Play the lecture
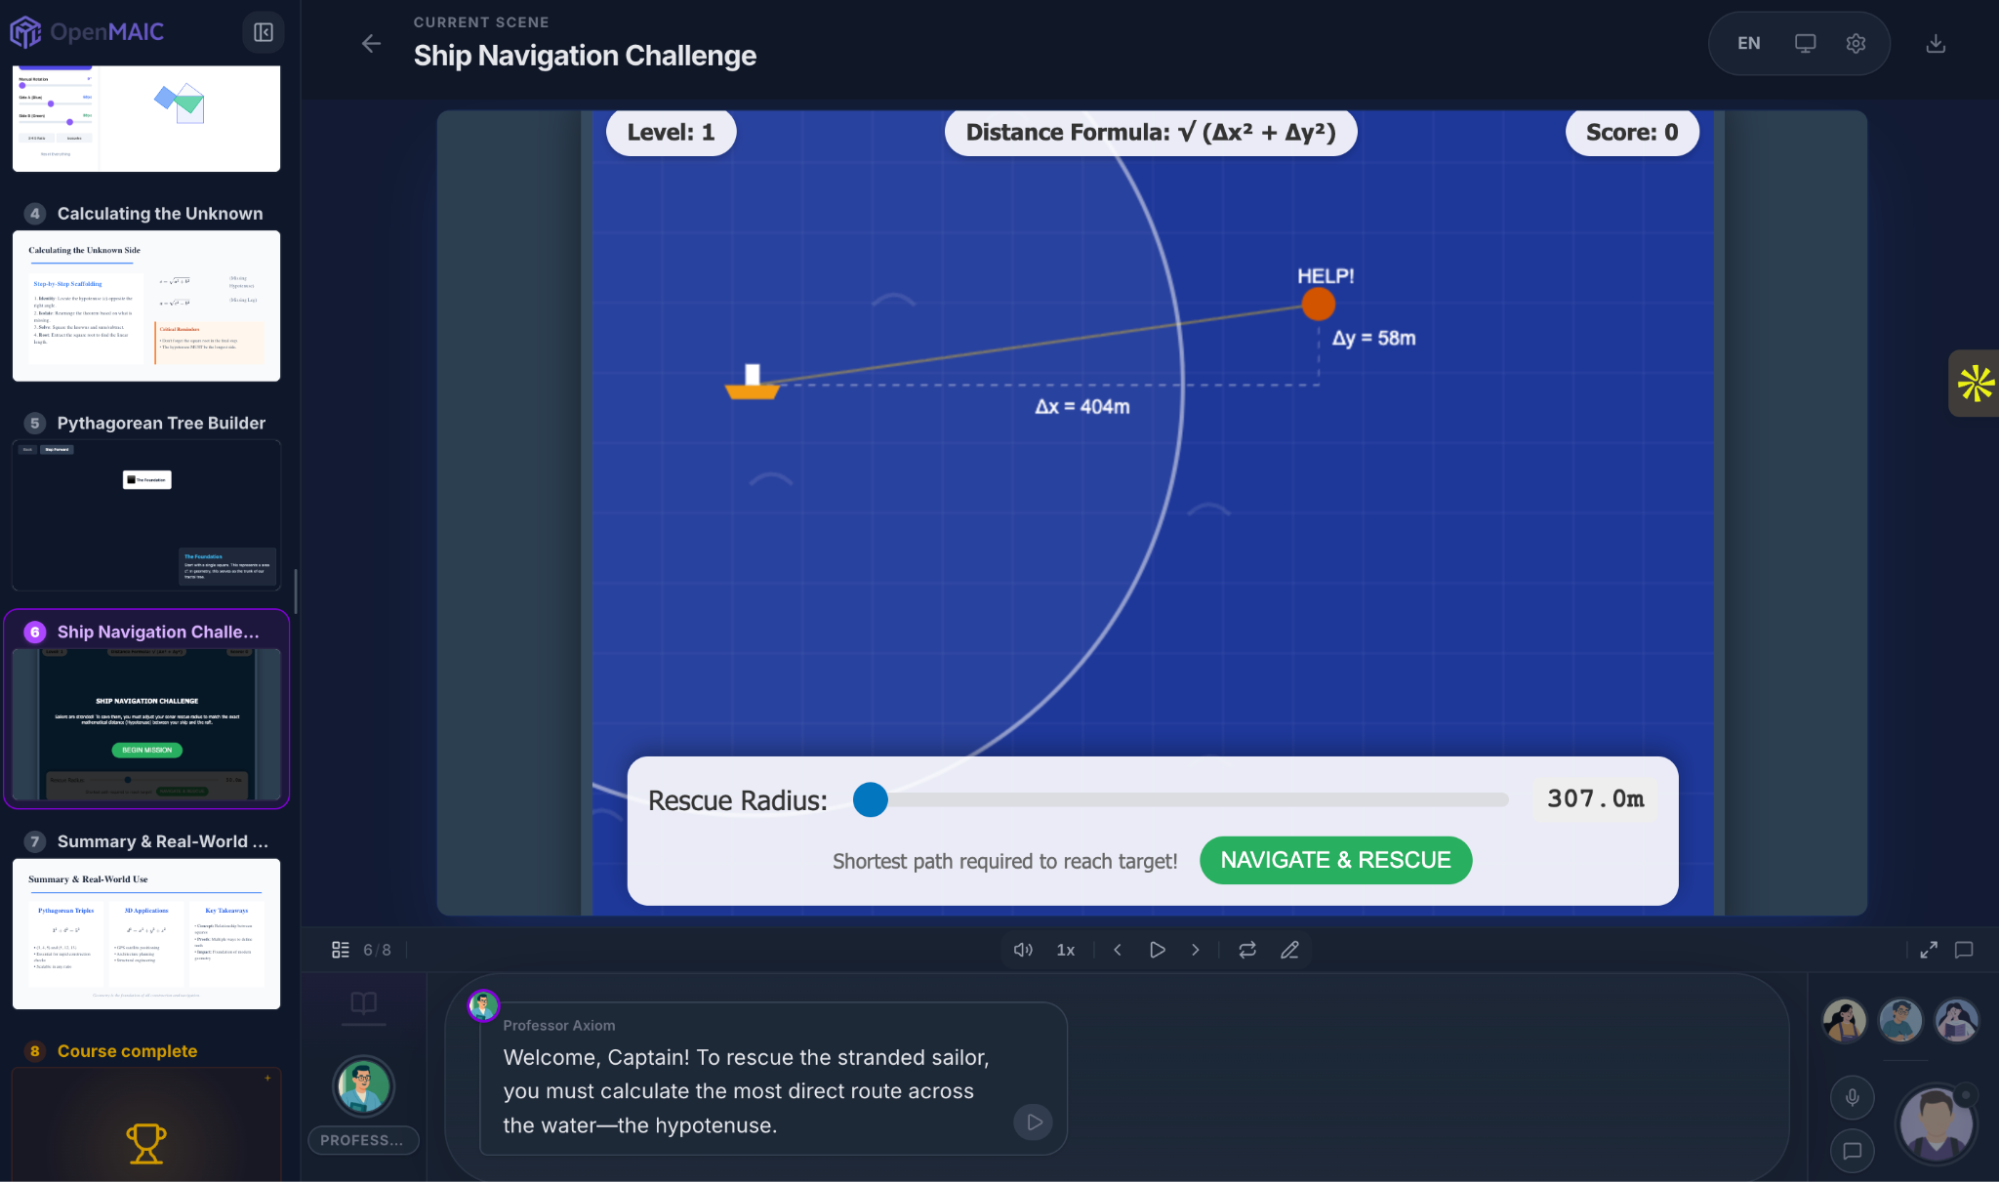The image size is (1999, 1183). [x=1157, y=949]
